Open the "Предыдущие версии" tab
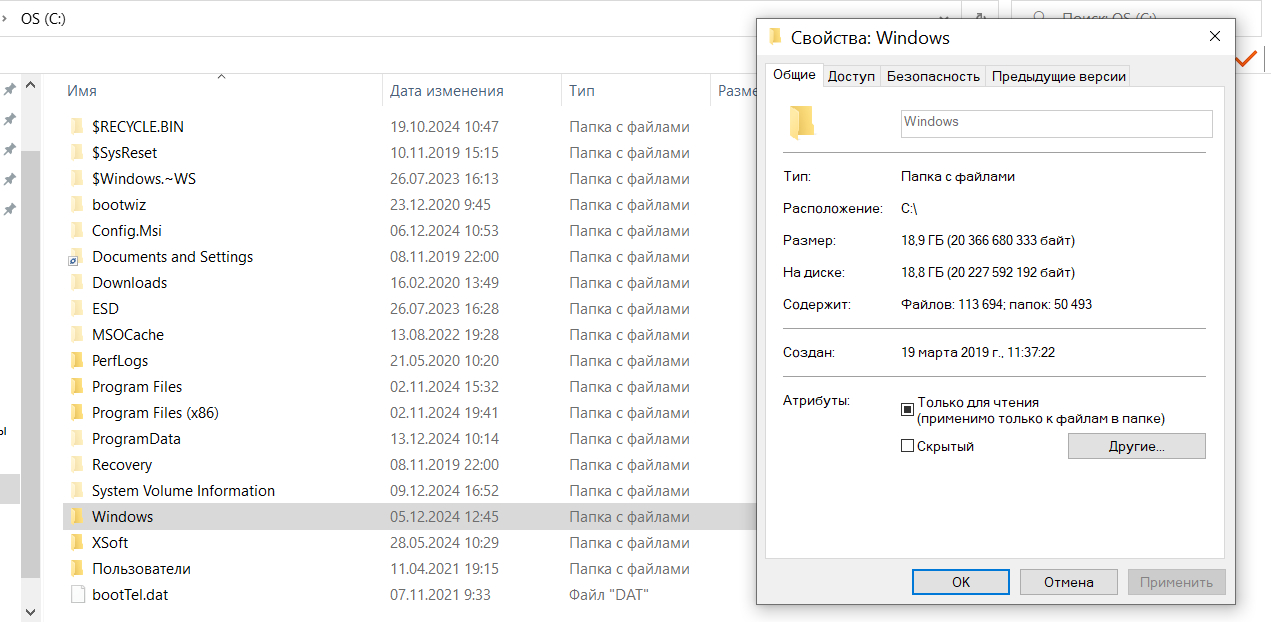The height and width of the screenshot is (622, 1271). (1059, 76)
